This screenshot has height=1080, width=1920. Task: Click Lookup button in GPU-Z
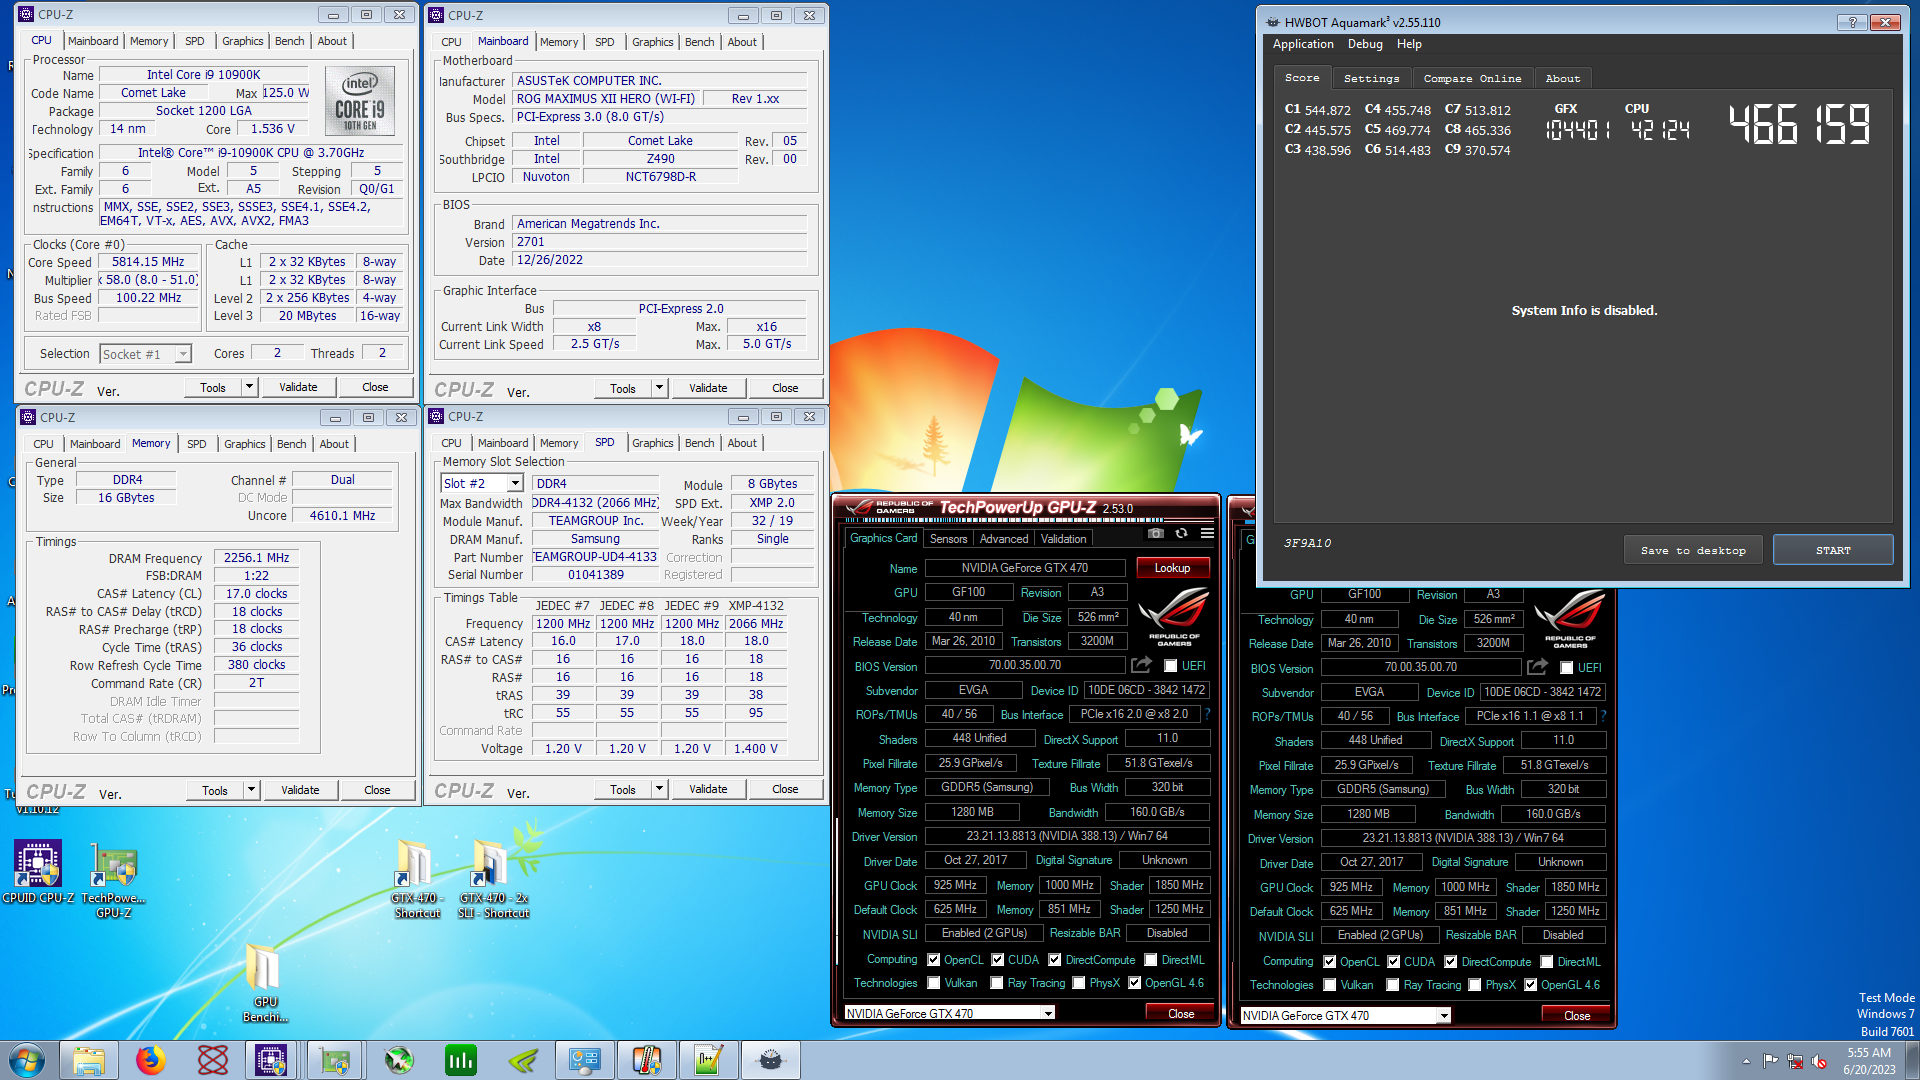pyautogui.click(x=1172, y=568)
